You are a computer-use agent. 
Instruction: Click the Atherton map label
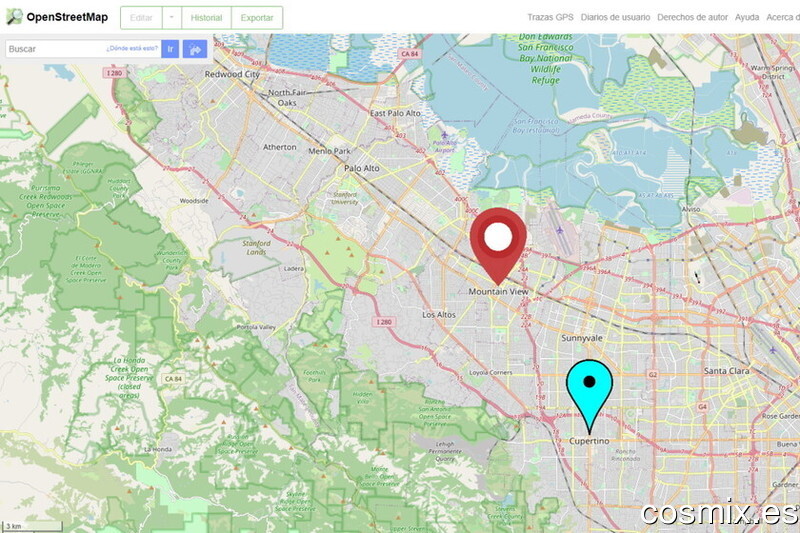[280, 147]
